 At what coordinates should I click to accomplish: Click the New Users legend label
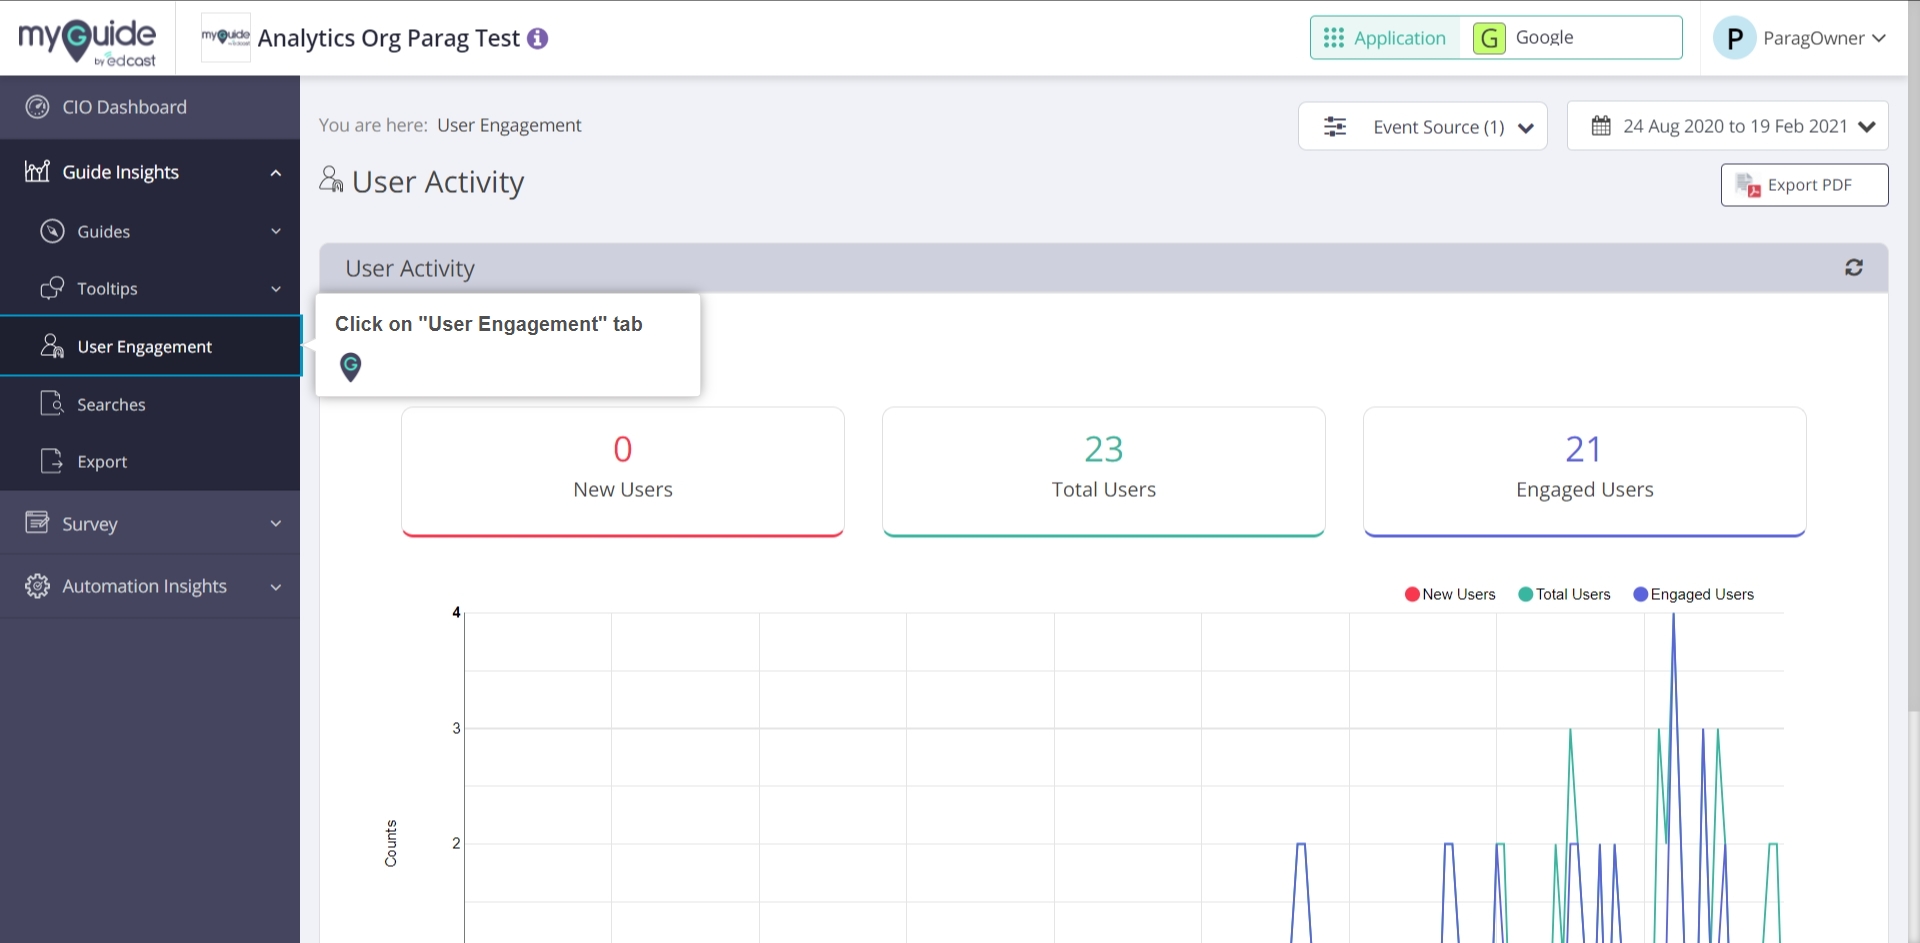click(1459, 594)
